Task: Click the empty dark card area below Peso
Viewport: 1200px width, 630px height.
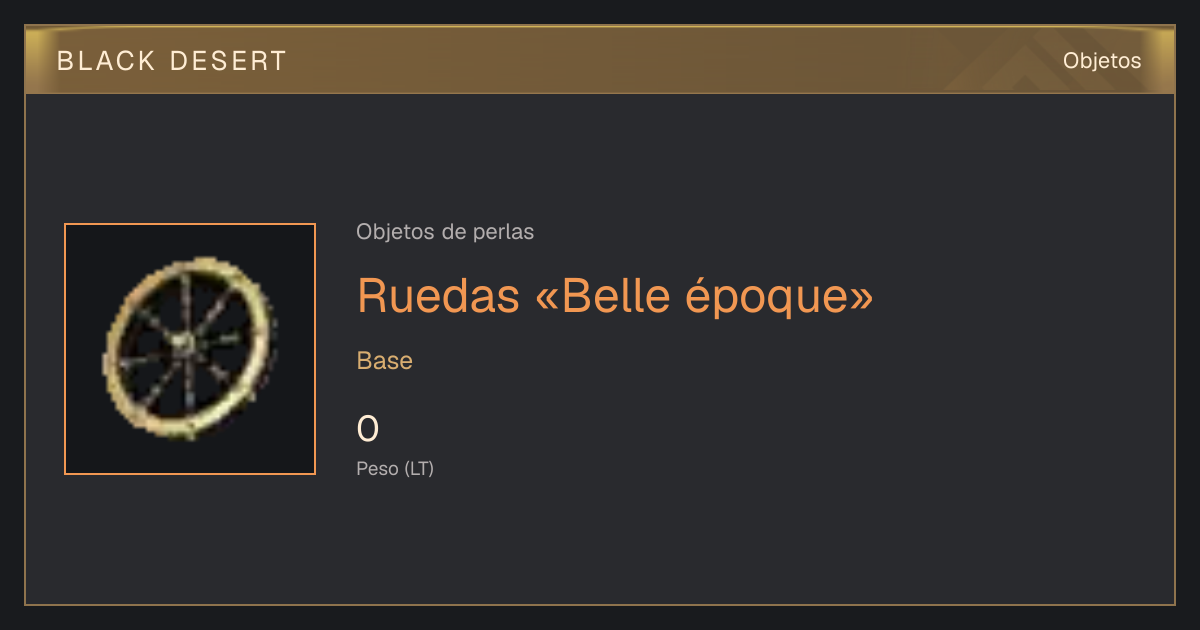Action: (700, 545)
